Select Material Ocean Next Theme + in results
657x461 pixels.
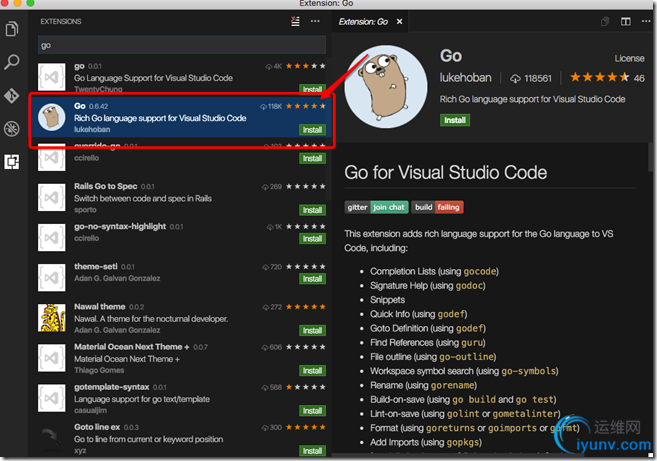(182, 358)
